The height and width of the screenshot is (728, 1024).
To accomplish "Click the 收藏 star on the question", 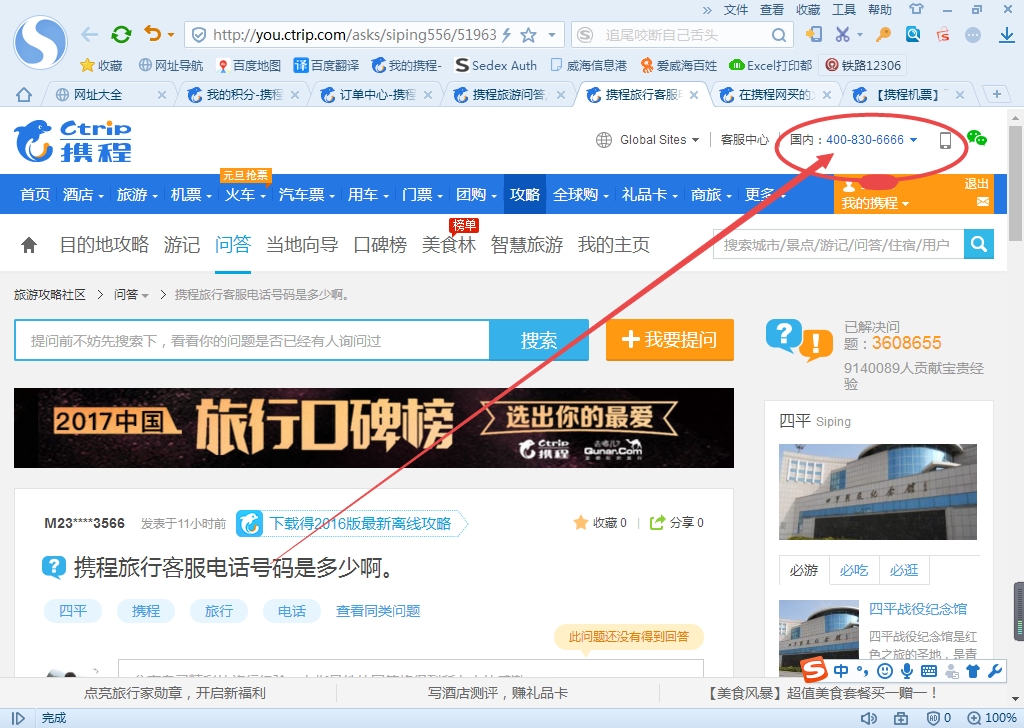I will [581, 522].
